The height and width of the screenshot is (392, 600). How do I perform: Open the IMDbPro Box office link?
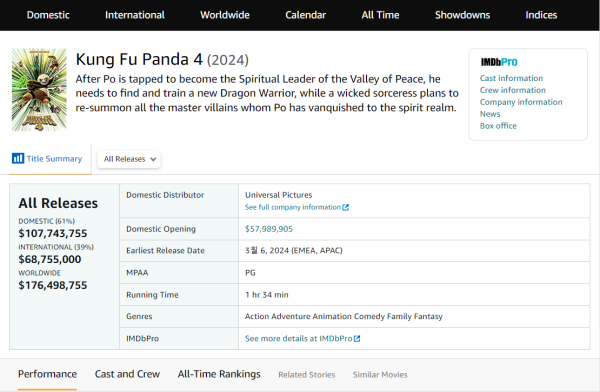pos(498,126)
